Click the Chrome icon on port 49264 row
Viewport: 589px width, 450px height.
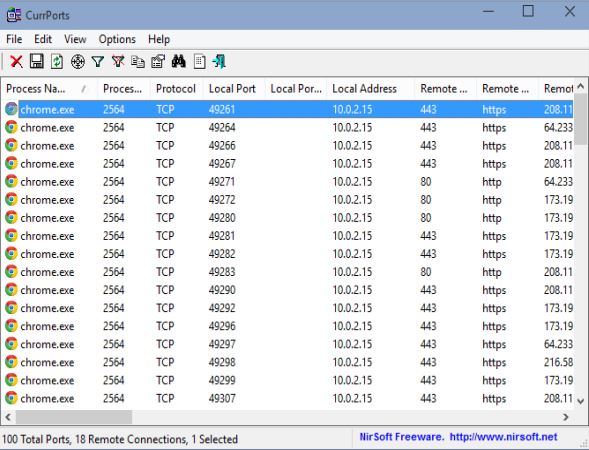click(x=11, y=127)
